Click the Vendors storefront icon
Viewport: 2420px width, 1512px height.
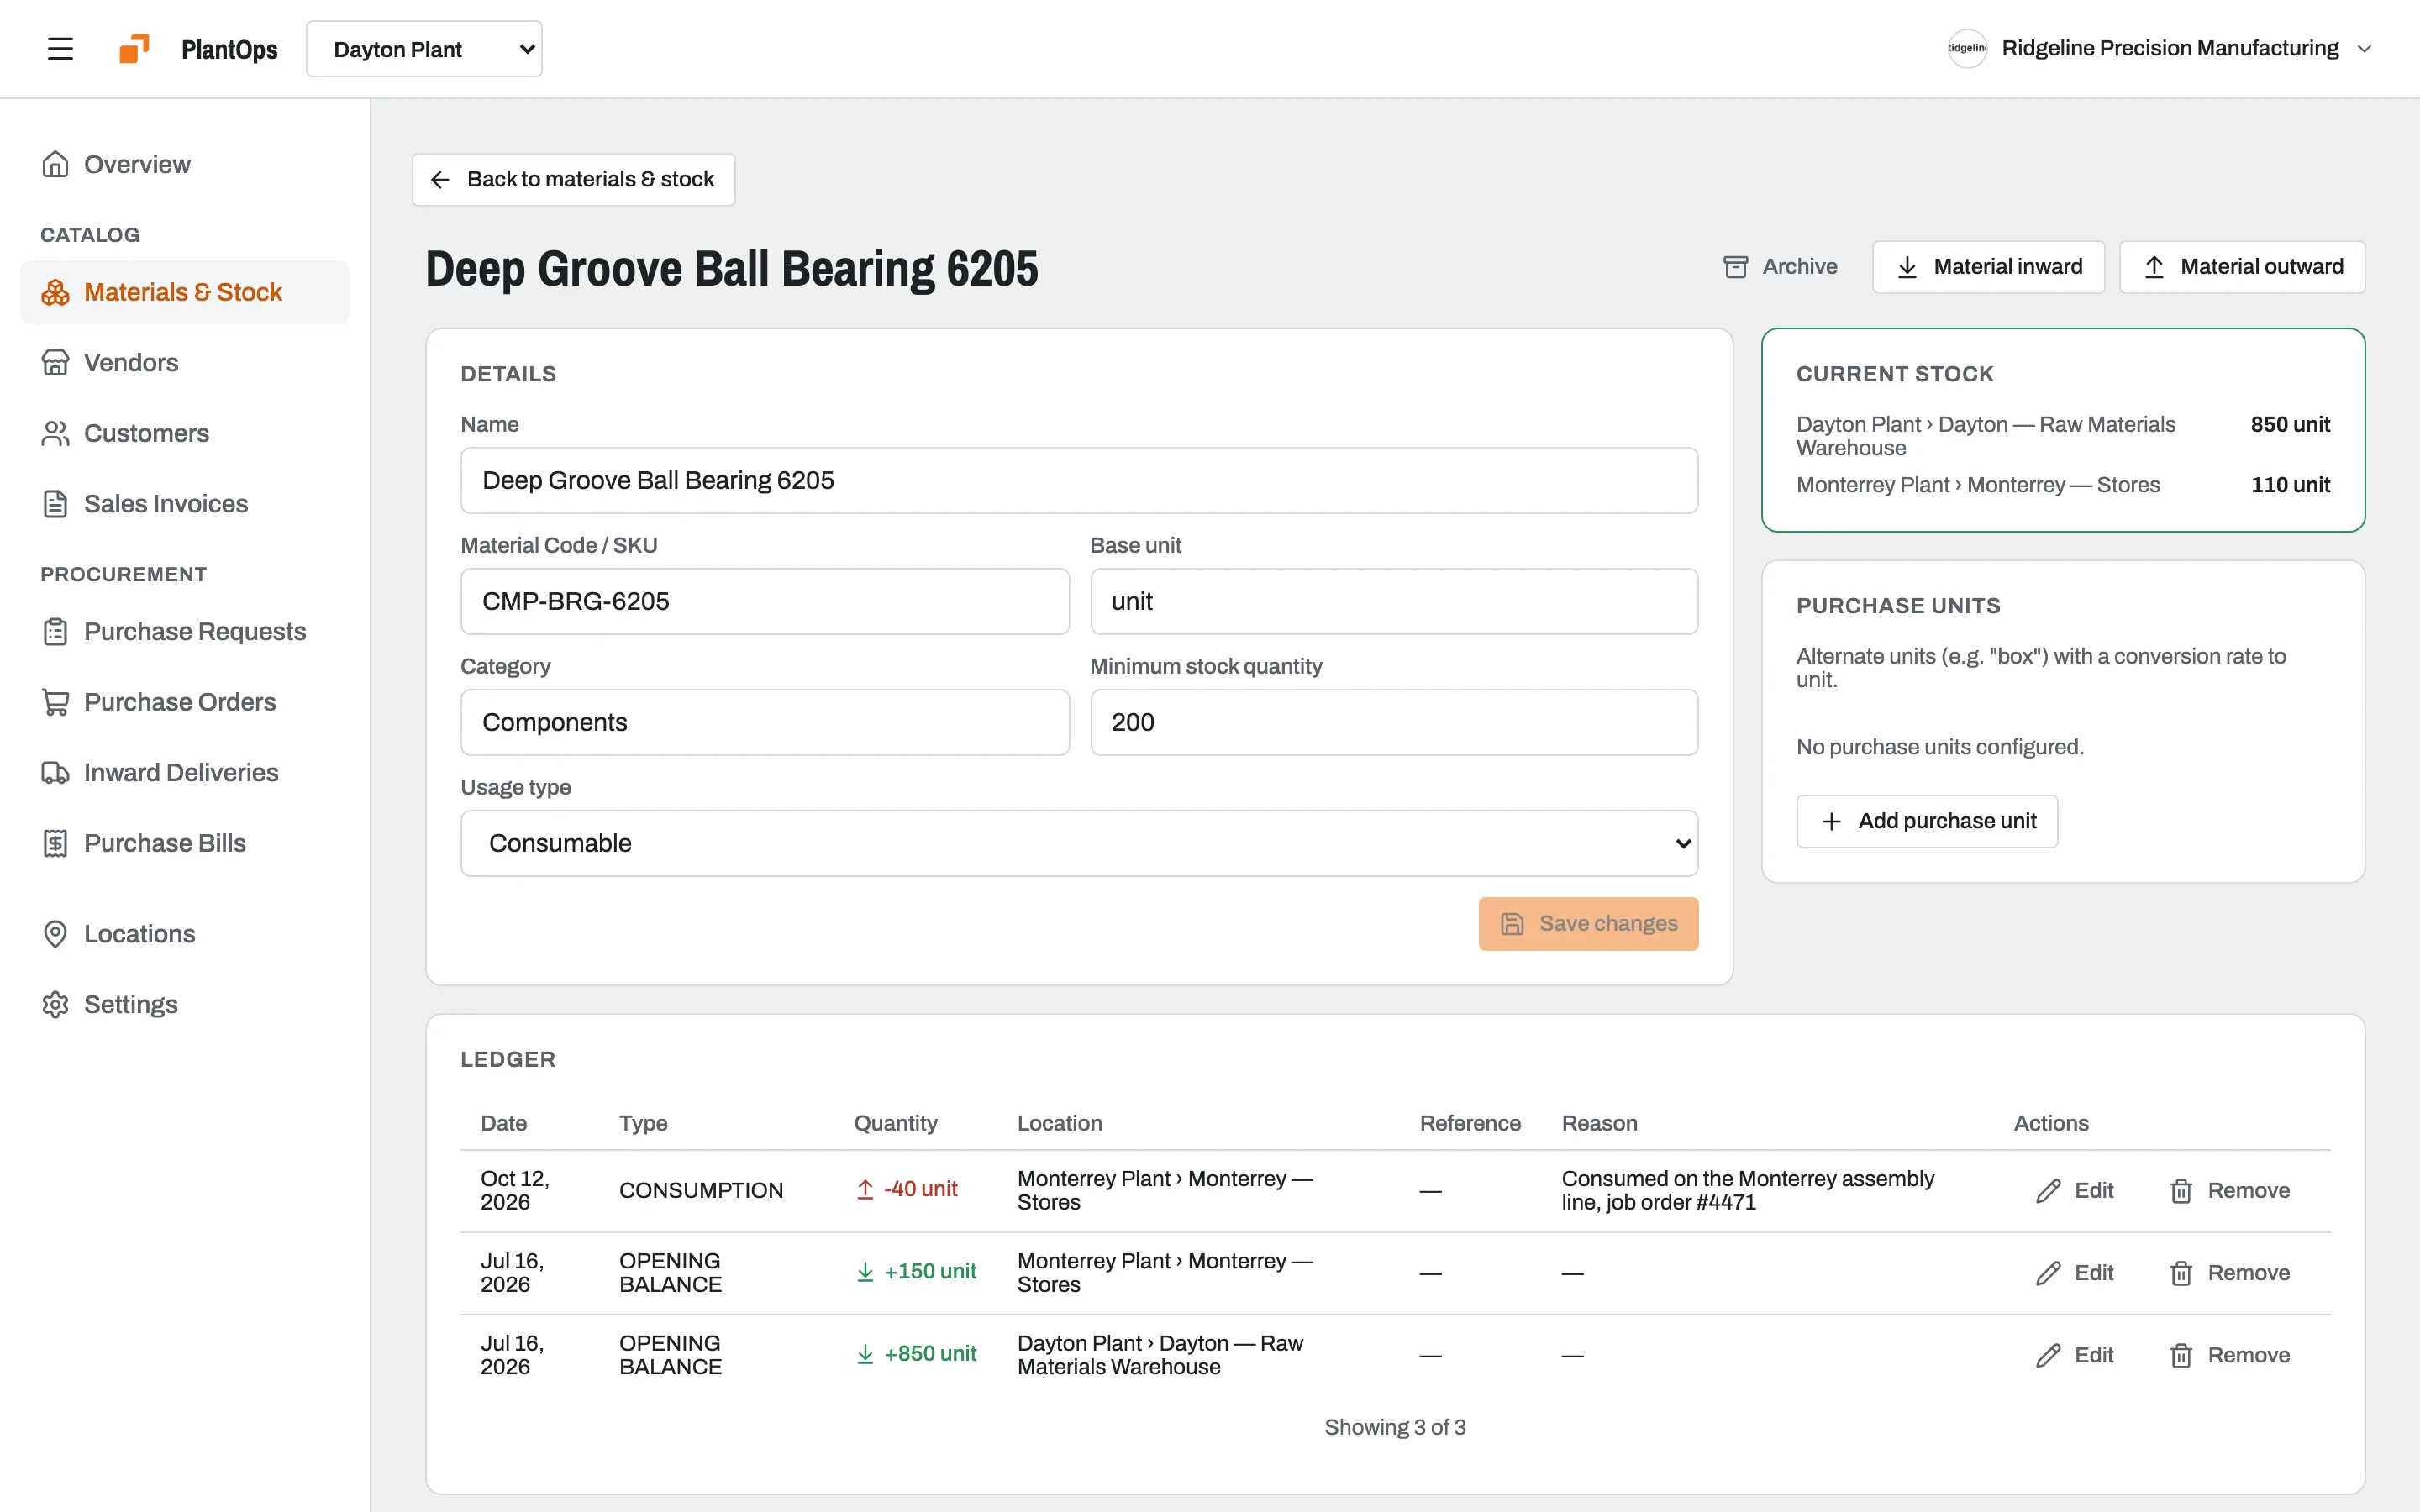click(x=55, y=362)
